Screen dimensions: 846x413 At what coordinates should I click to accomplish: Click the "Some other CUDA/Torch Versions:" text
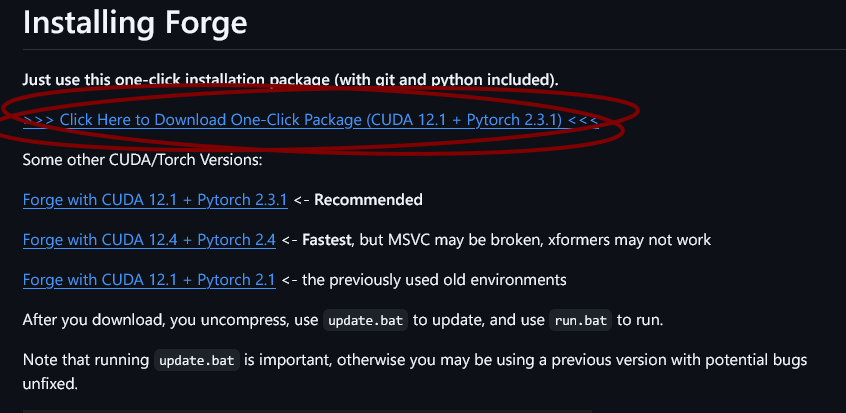[142, 160]
